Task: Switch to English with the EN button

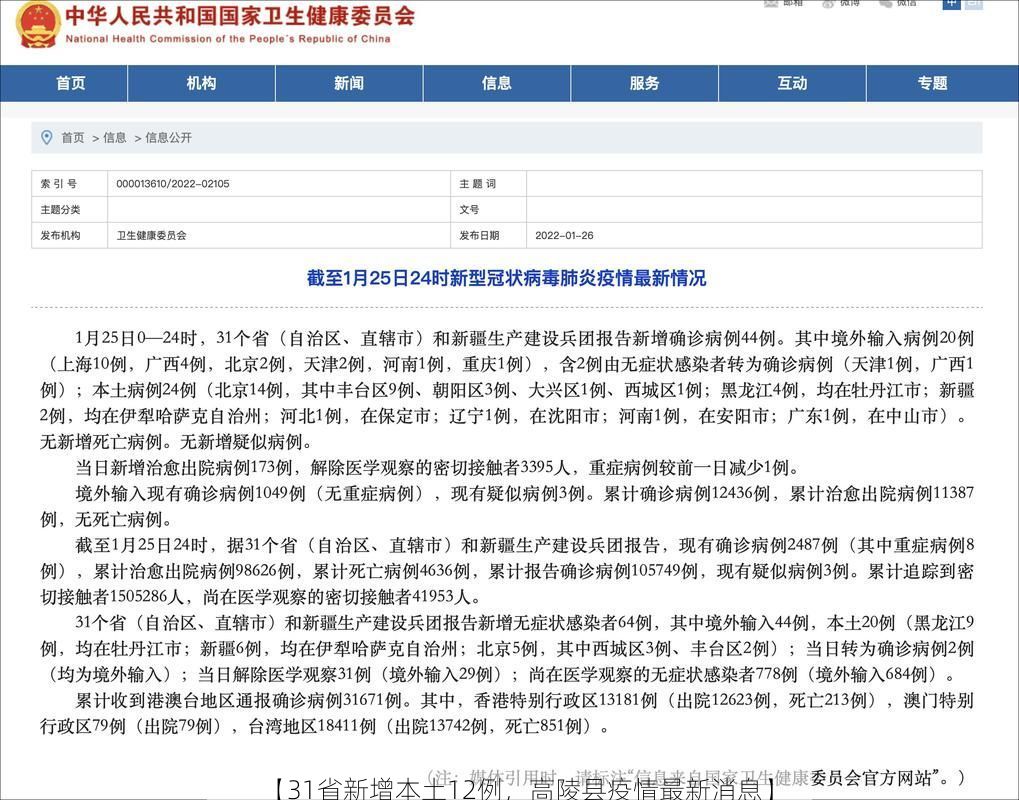Action: pyautogui.click(x=975, y=5)
